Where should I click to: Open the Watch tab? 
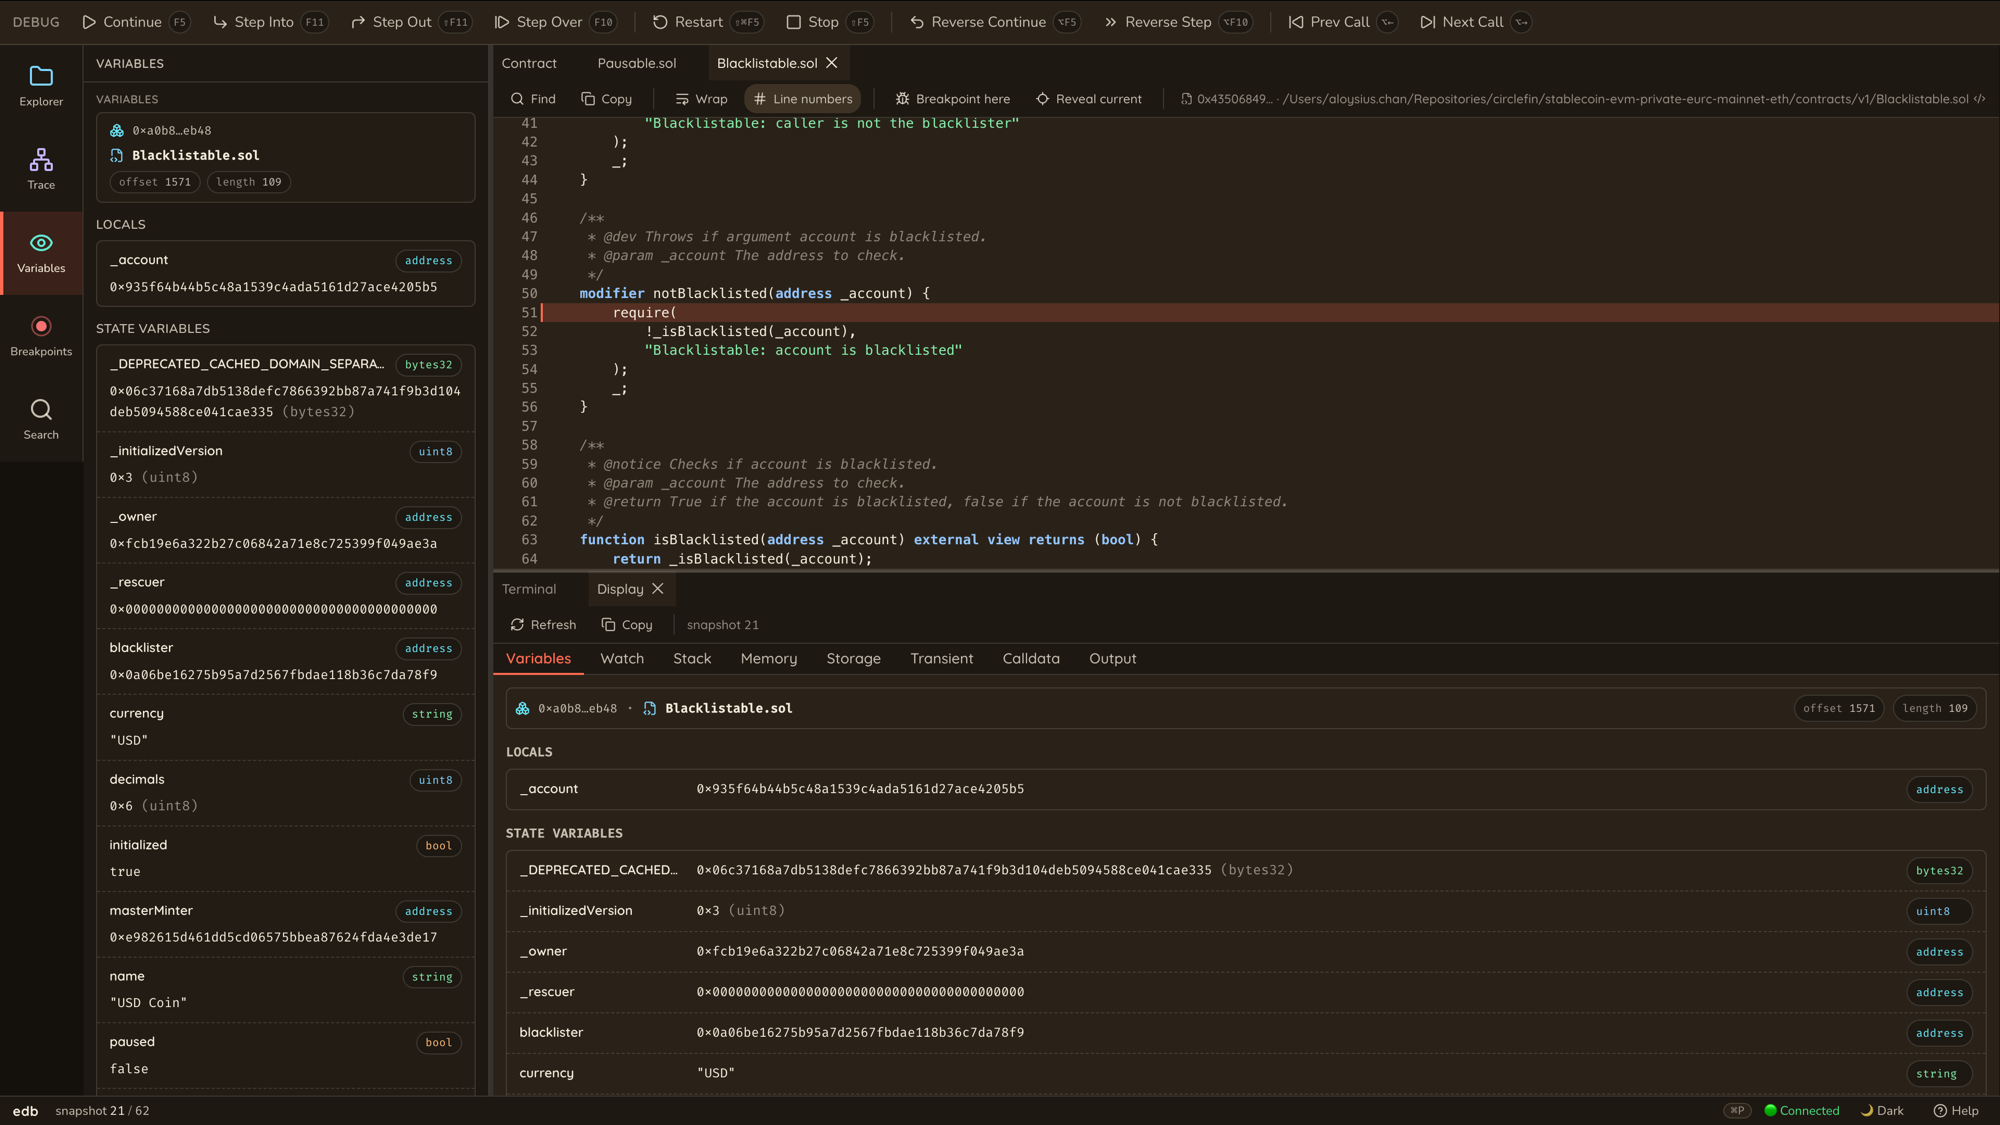pyautogui.click(x=622, y=659)
